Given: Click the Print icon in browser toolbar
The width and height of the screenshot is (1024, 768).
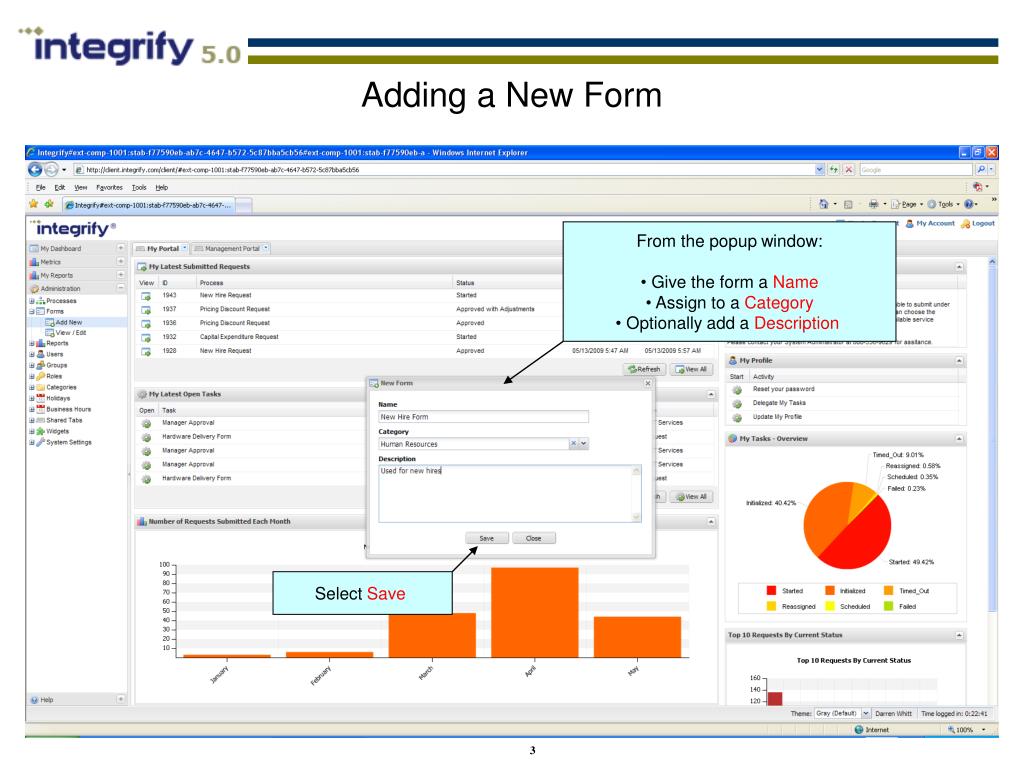Looking at the screenshot, I should [x=873, y=204].
